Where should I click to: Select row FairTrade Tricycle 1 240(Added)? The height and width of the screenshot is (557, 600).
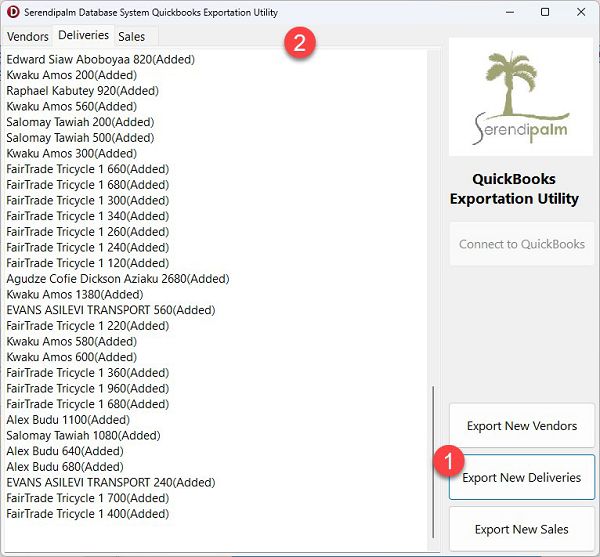[x=88, y=248]
